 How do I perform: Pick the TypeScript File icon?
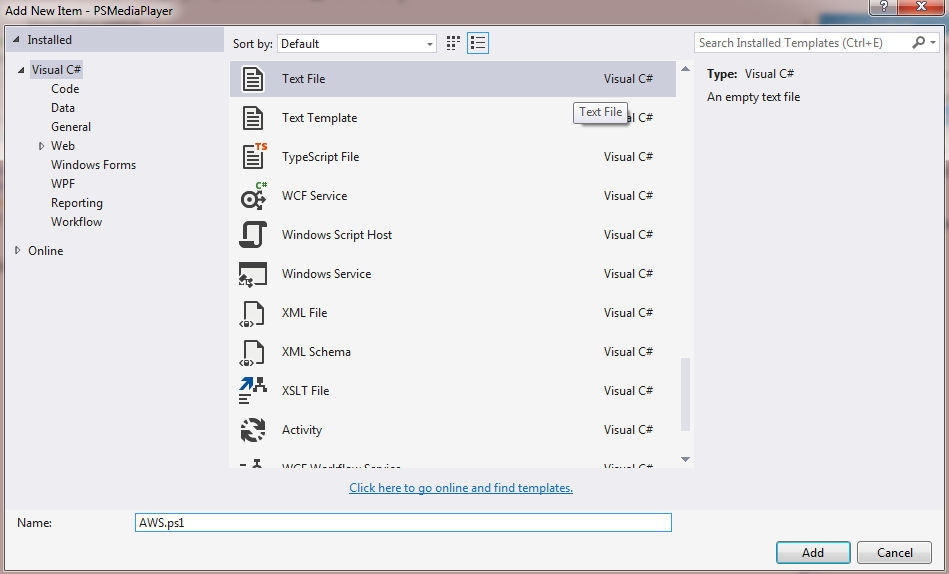(x=254, y=157)
